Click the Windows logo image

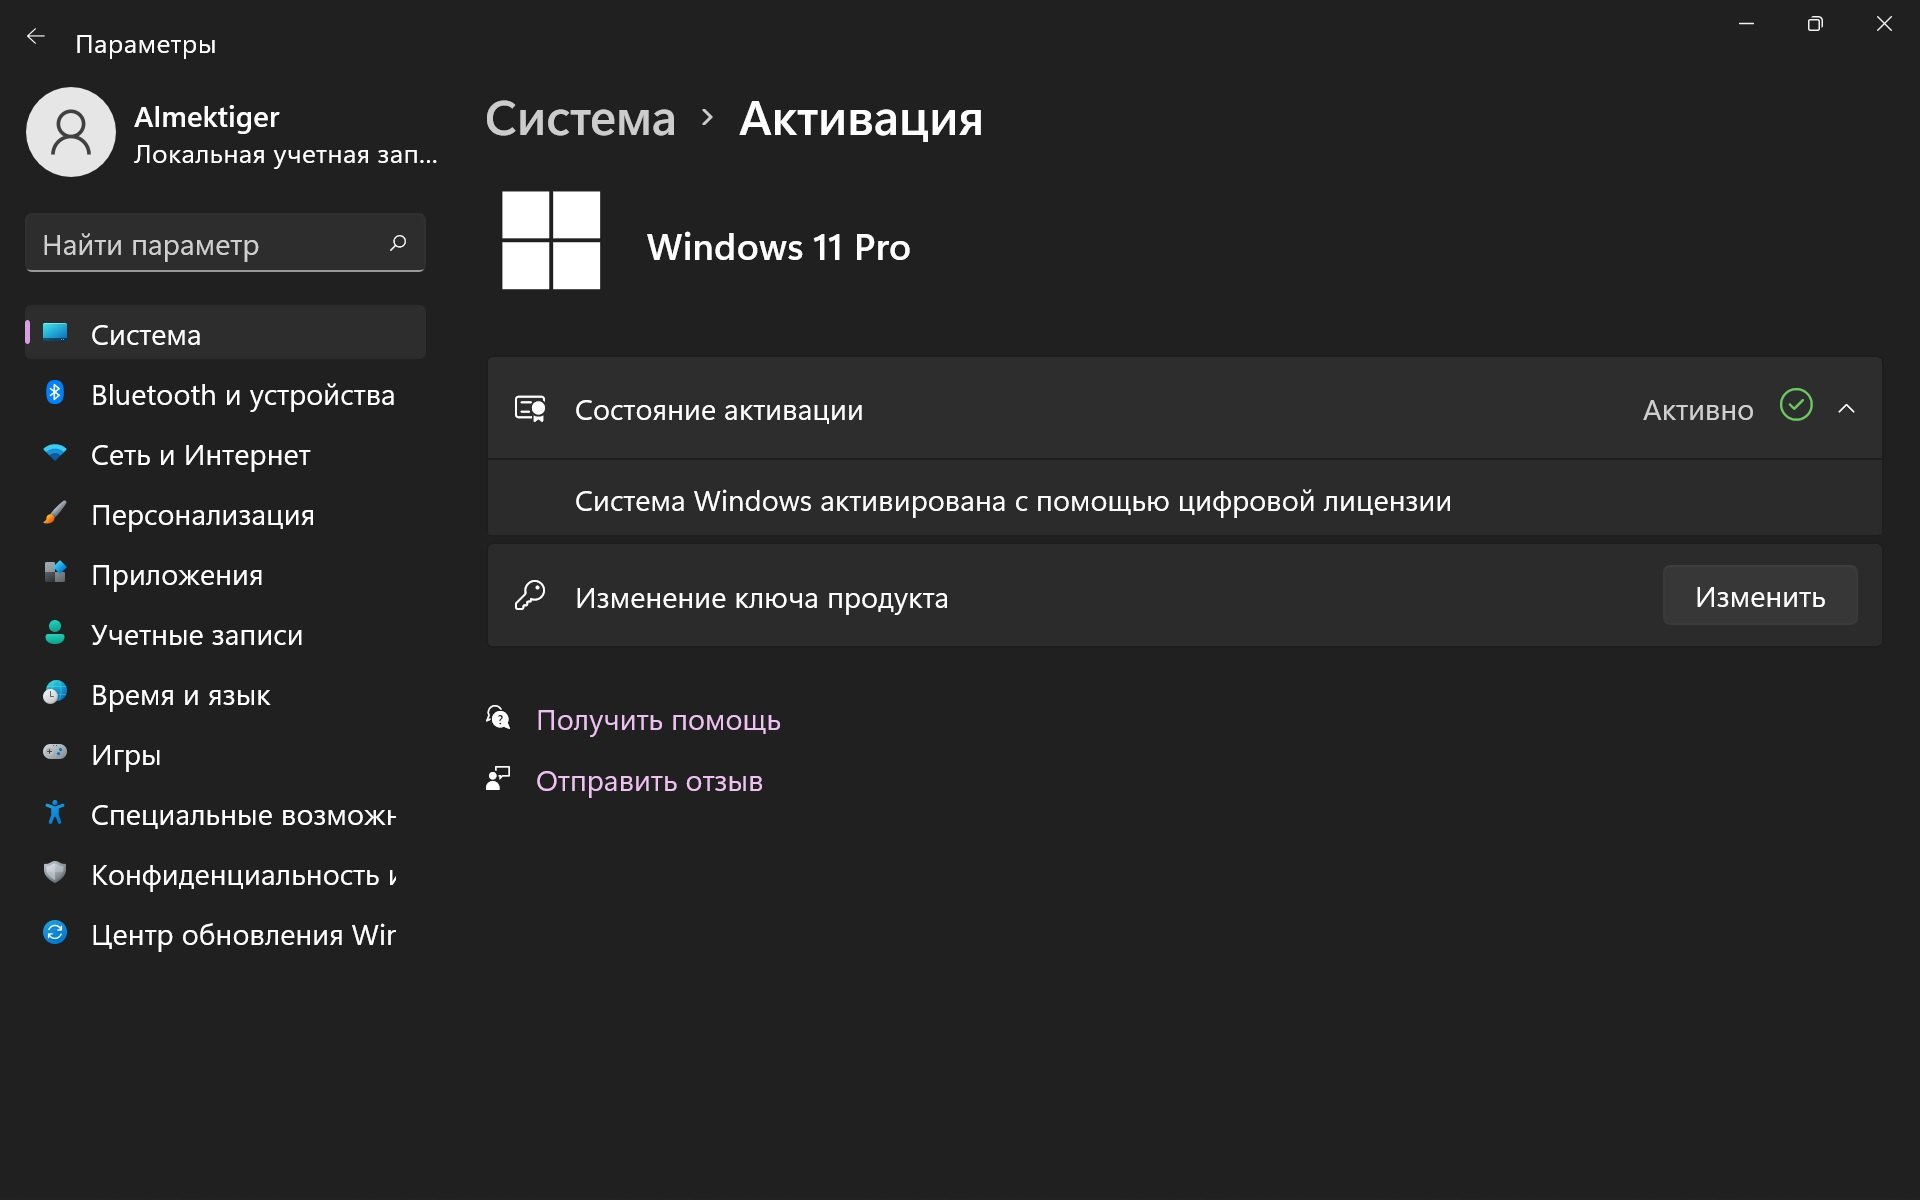point(551,241)
